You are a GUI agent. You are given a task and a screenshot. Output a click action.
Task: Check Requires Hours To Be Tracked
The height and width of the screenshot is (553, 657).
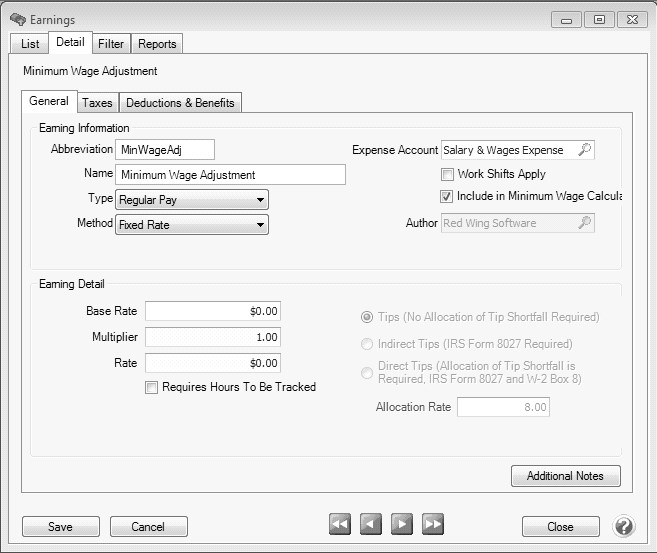[152, 387]
